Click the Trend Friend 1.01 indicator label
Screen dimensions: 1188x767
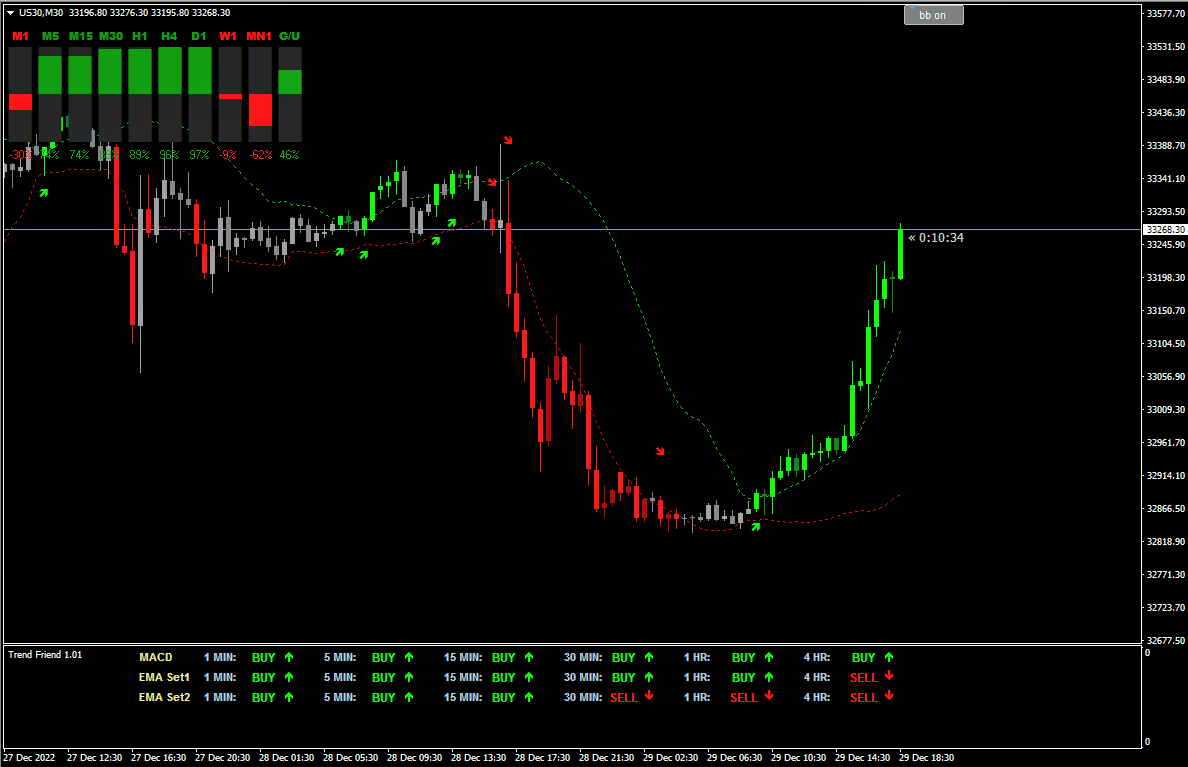[45, 655]
